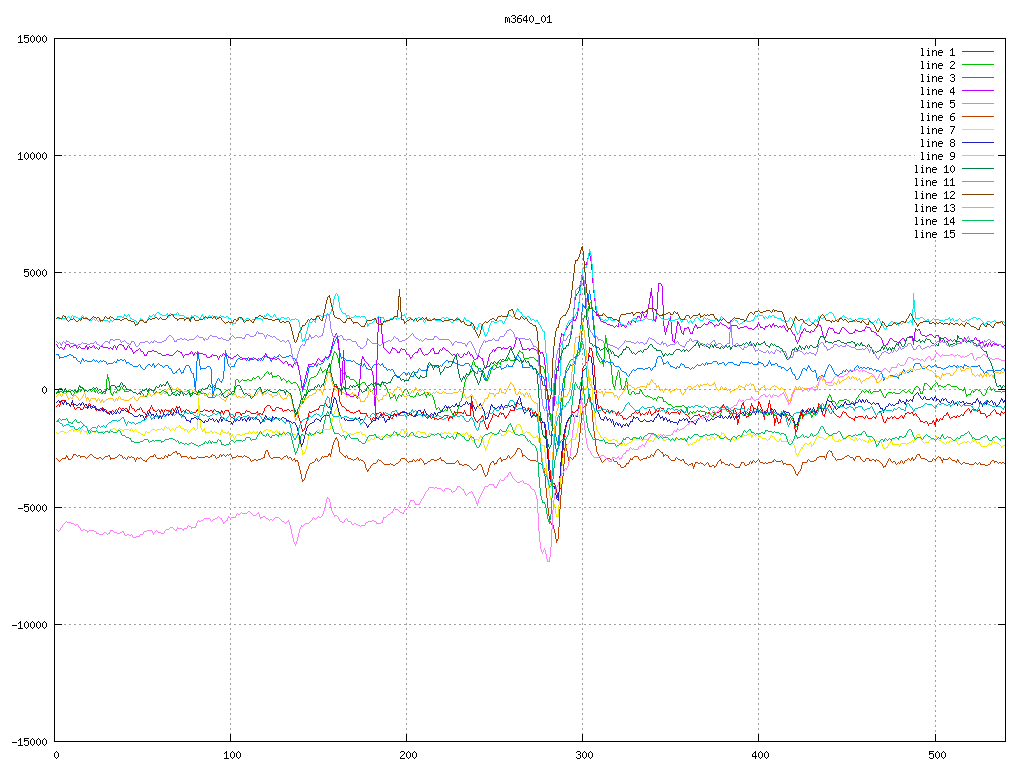Click the -10000 label on y-axis
Image resolution: width=1024 pixels, height=768 pixels.
[26, 624]
